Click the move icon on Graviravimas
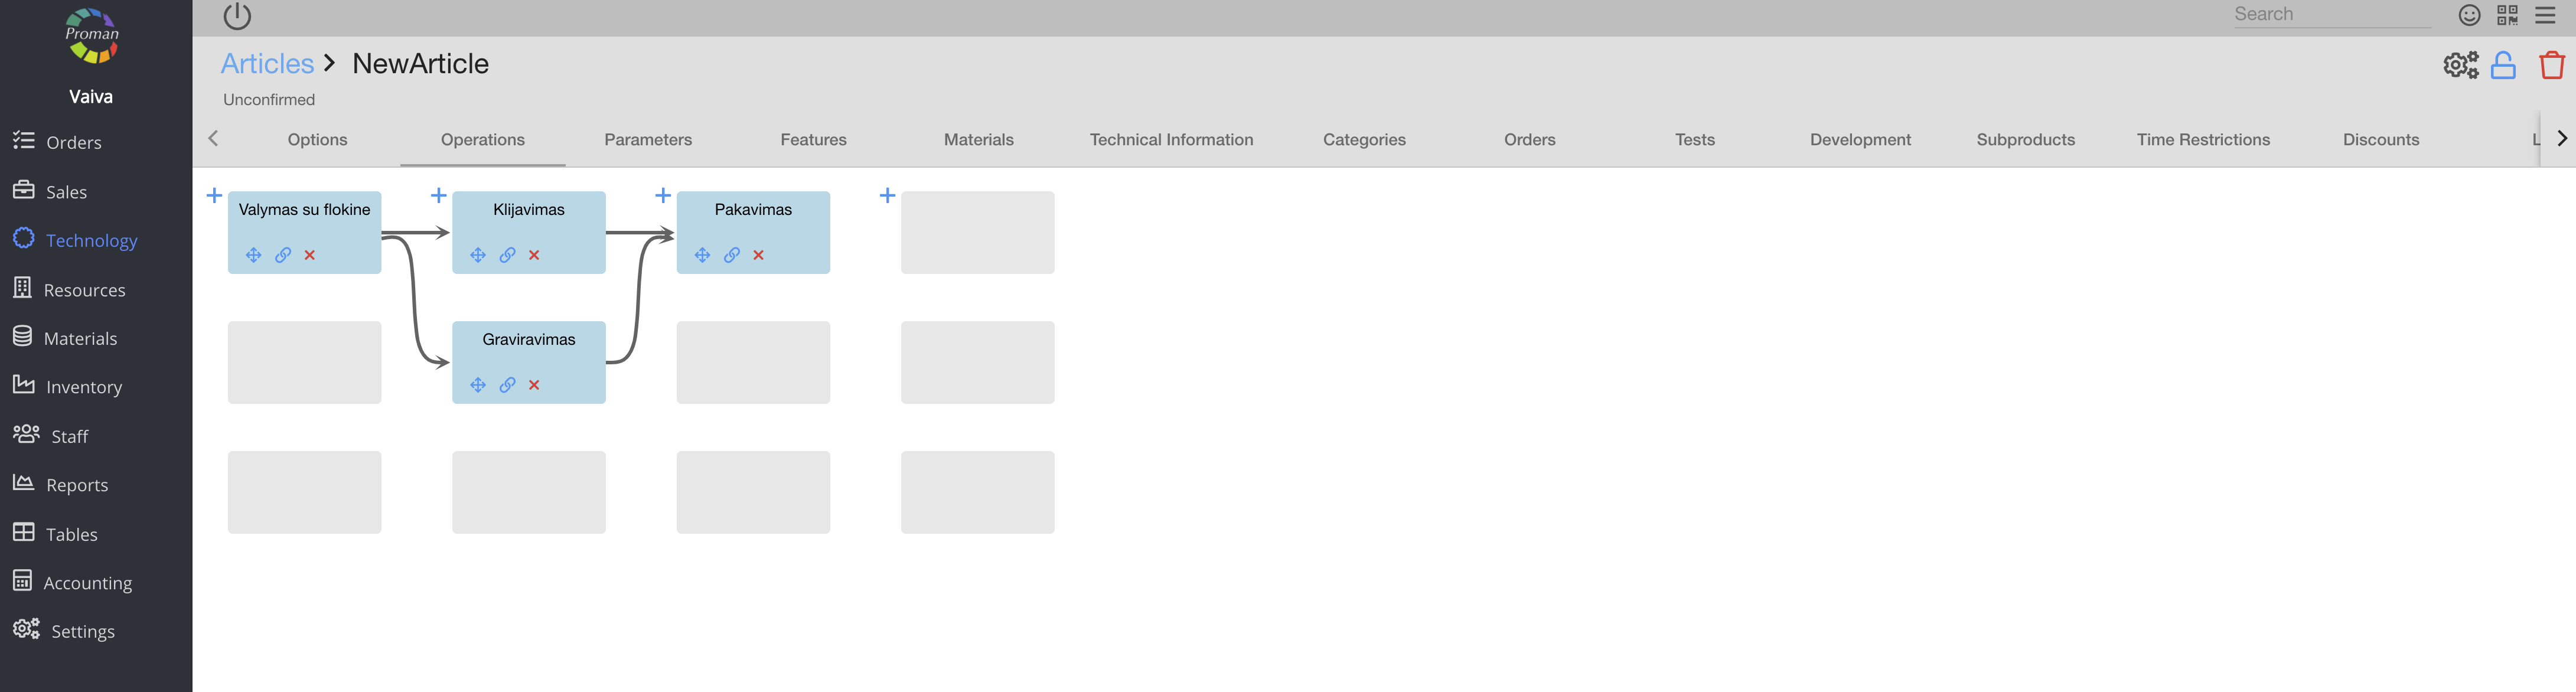Viewport: 2576px width, 692px height. 478,385
